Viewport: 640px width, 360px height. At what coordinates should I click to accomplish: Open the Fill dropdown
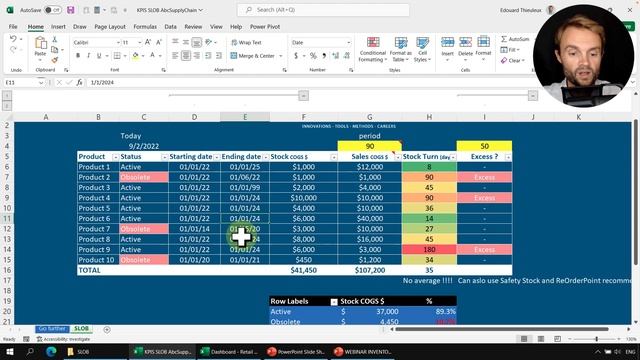[510, 49]
